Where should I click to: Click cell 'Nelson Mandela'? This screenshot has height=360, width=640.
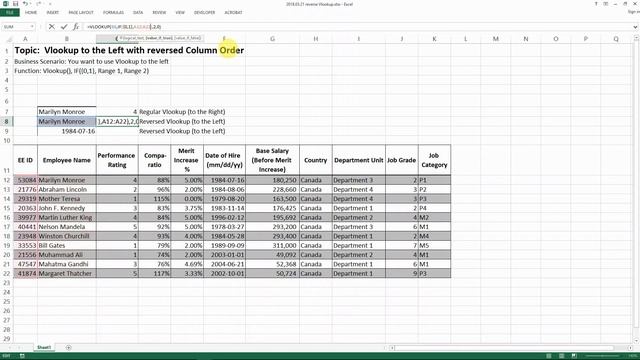click(67, 227)
